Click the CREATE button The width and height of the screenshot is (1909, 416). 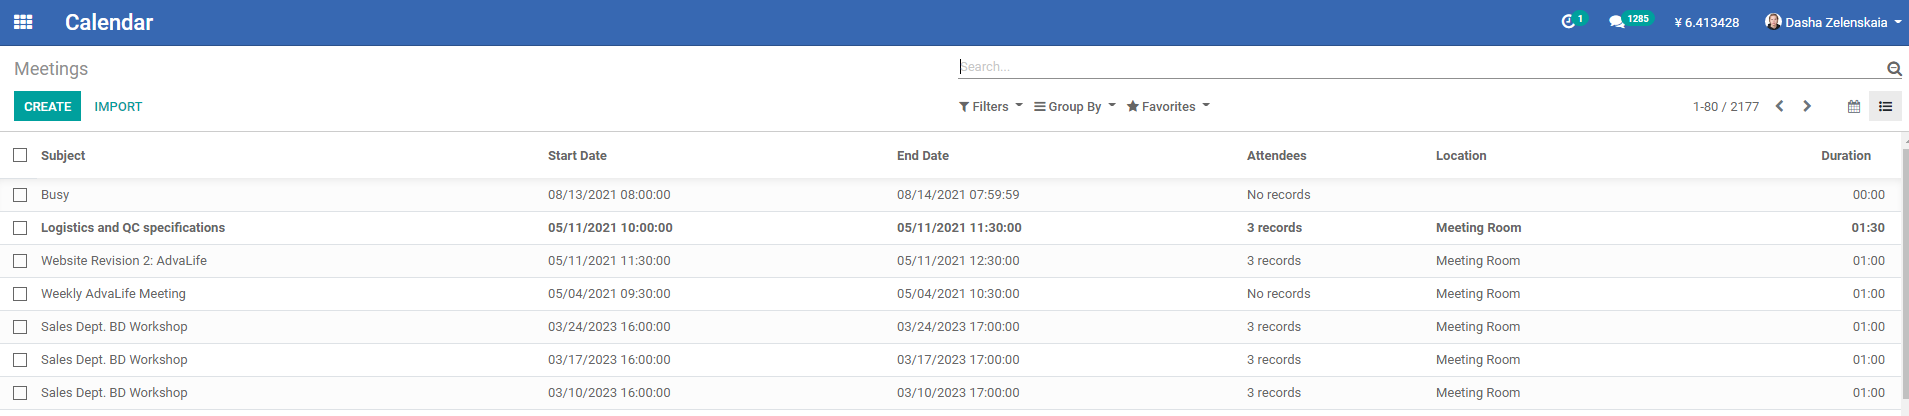click(47, 106)
